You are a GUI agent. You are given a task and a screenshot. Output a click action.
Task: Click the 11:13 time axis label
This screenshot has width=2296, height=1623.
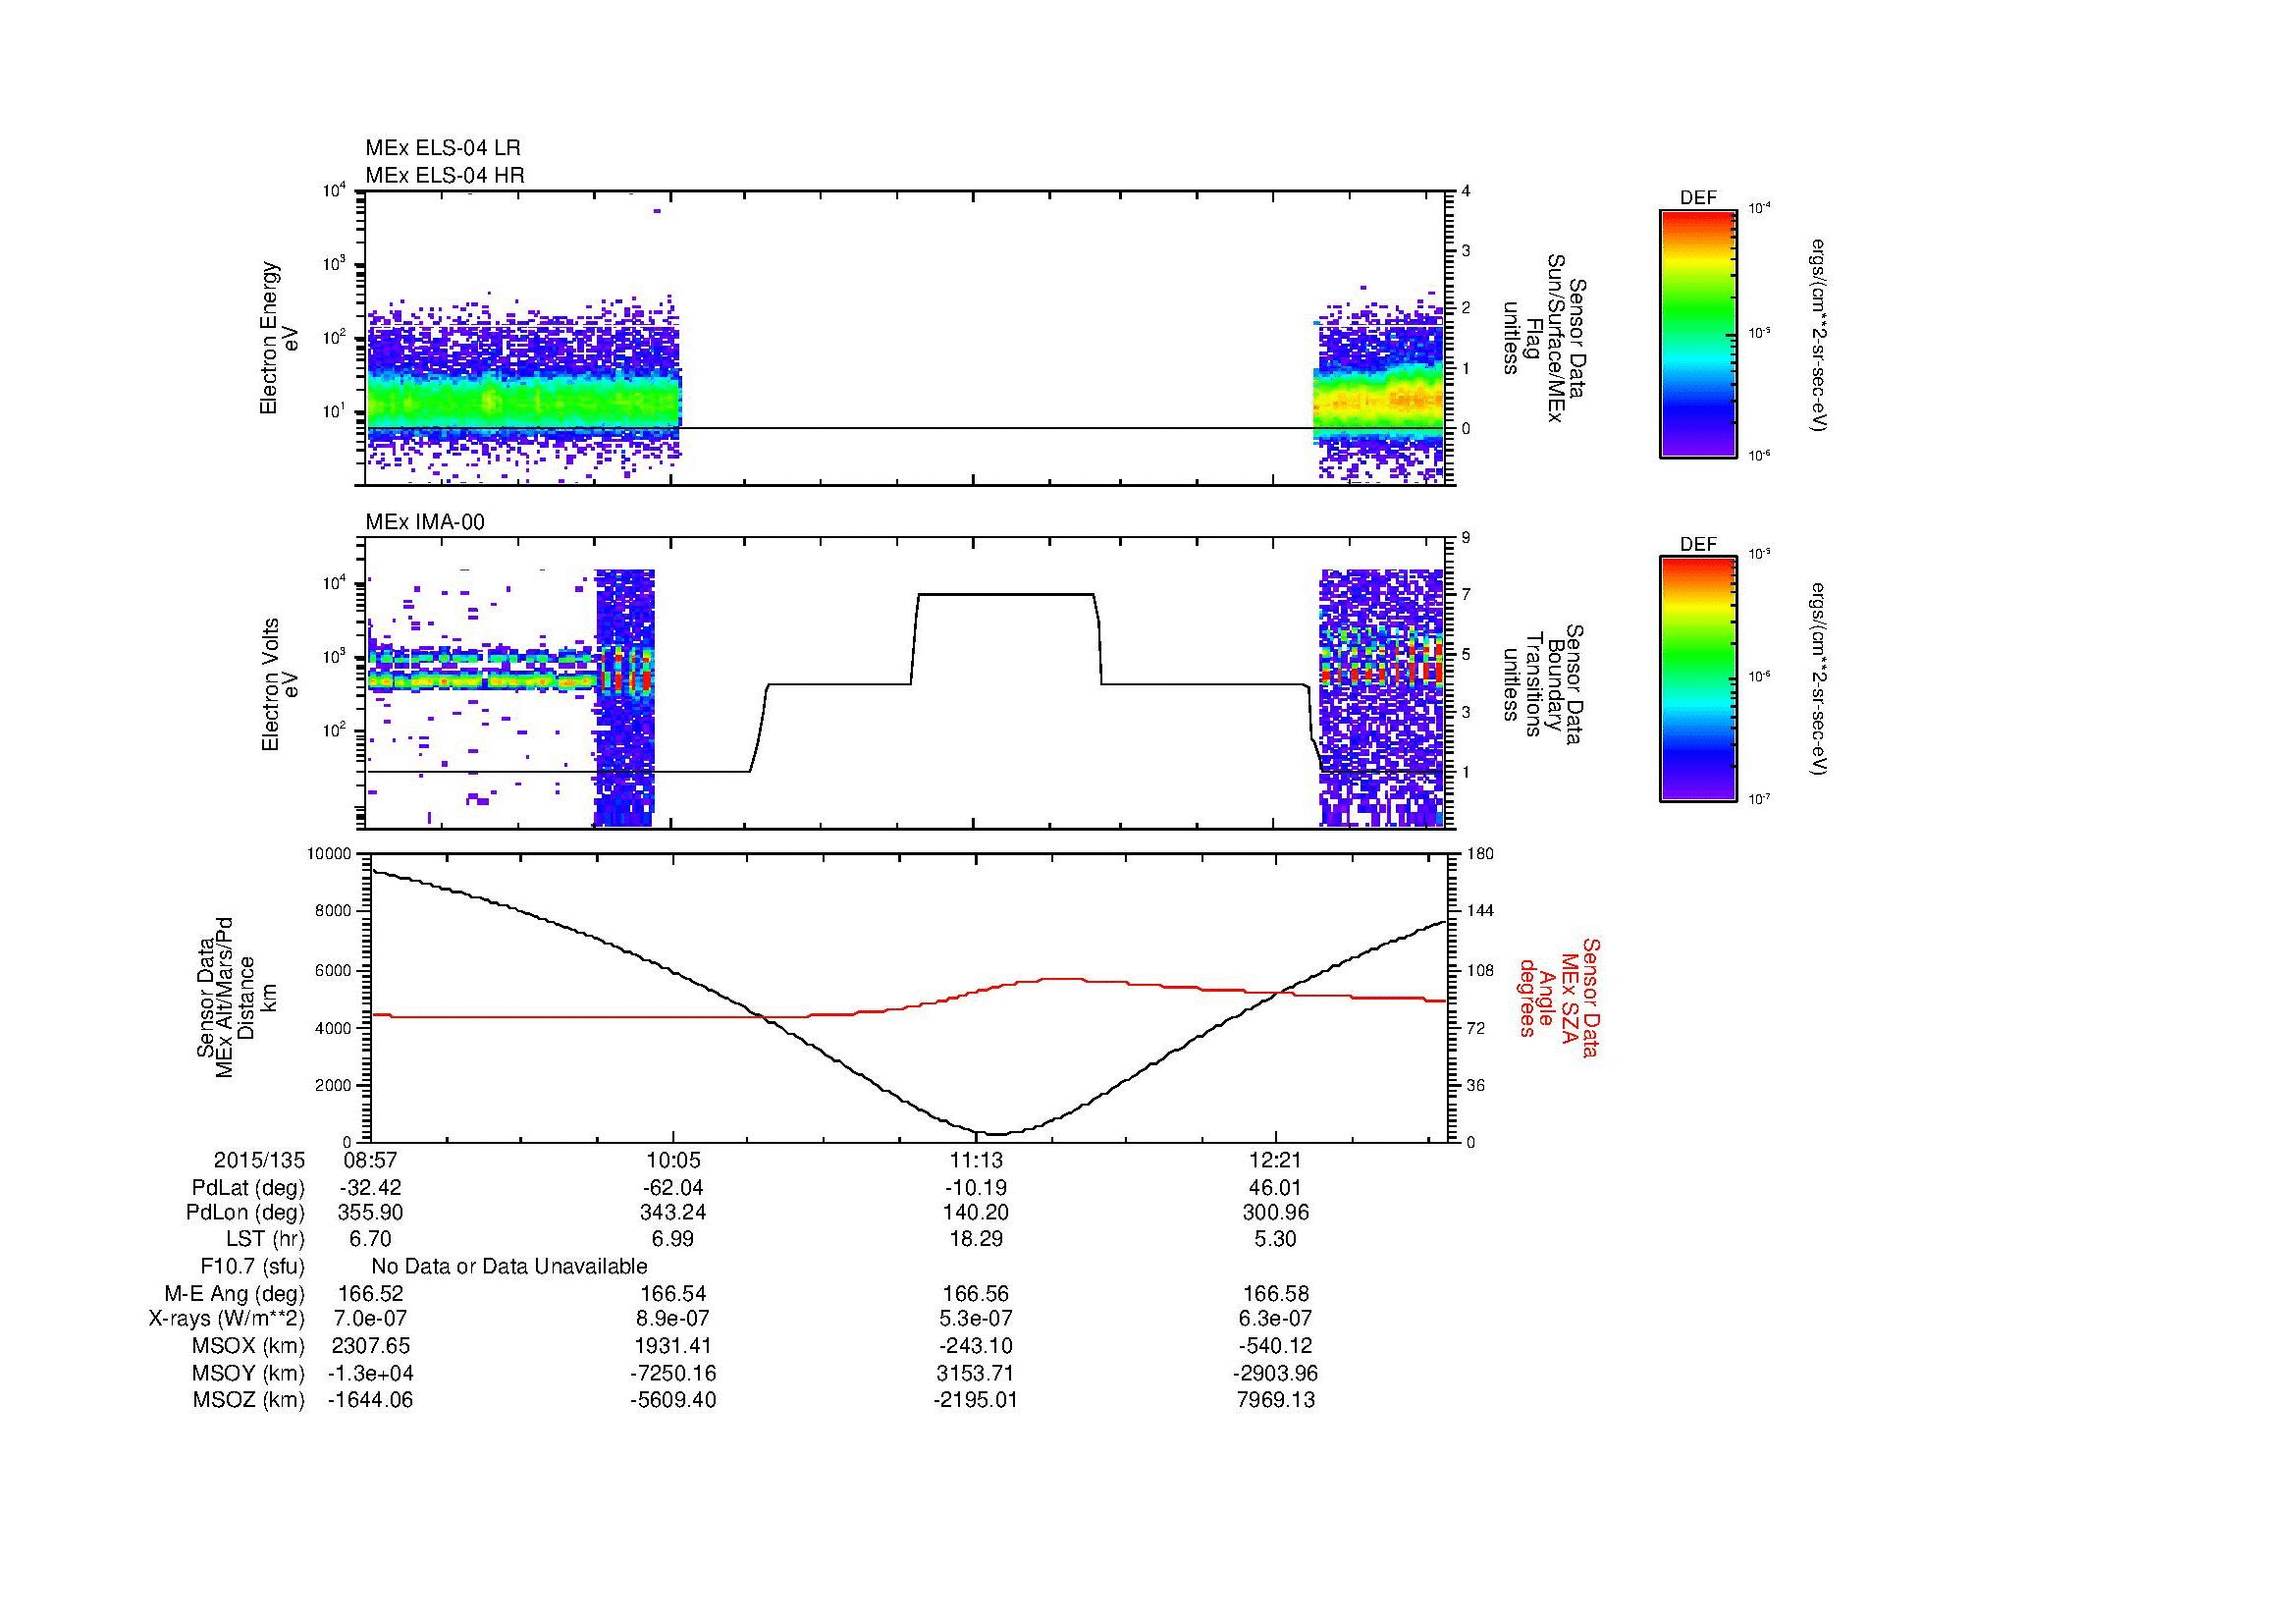coord(975,1161)
